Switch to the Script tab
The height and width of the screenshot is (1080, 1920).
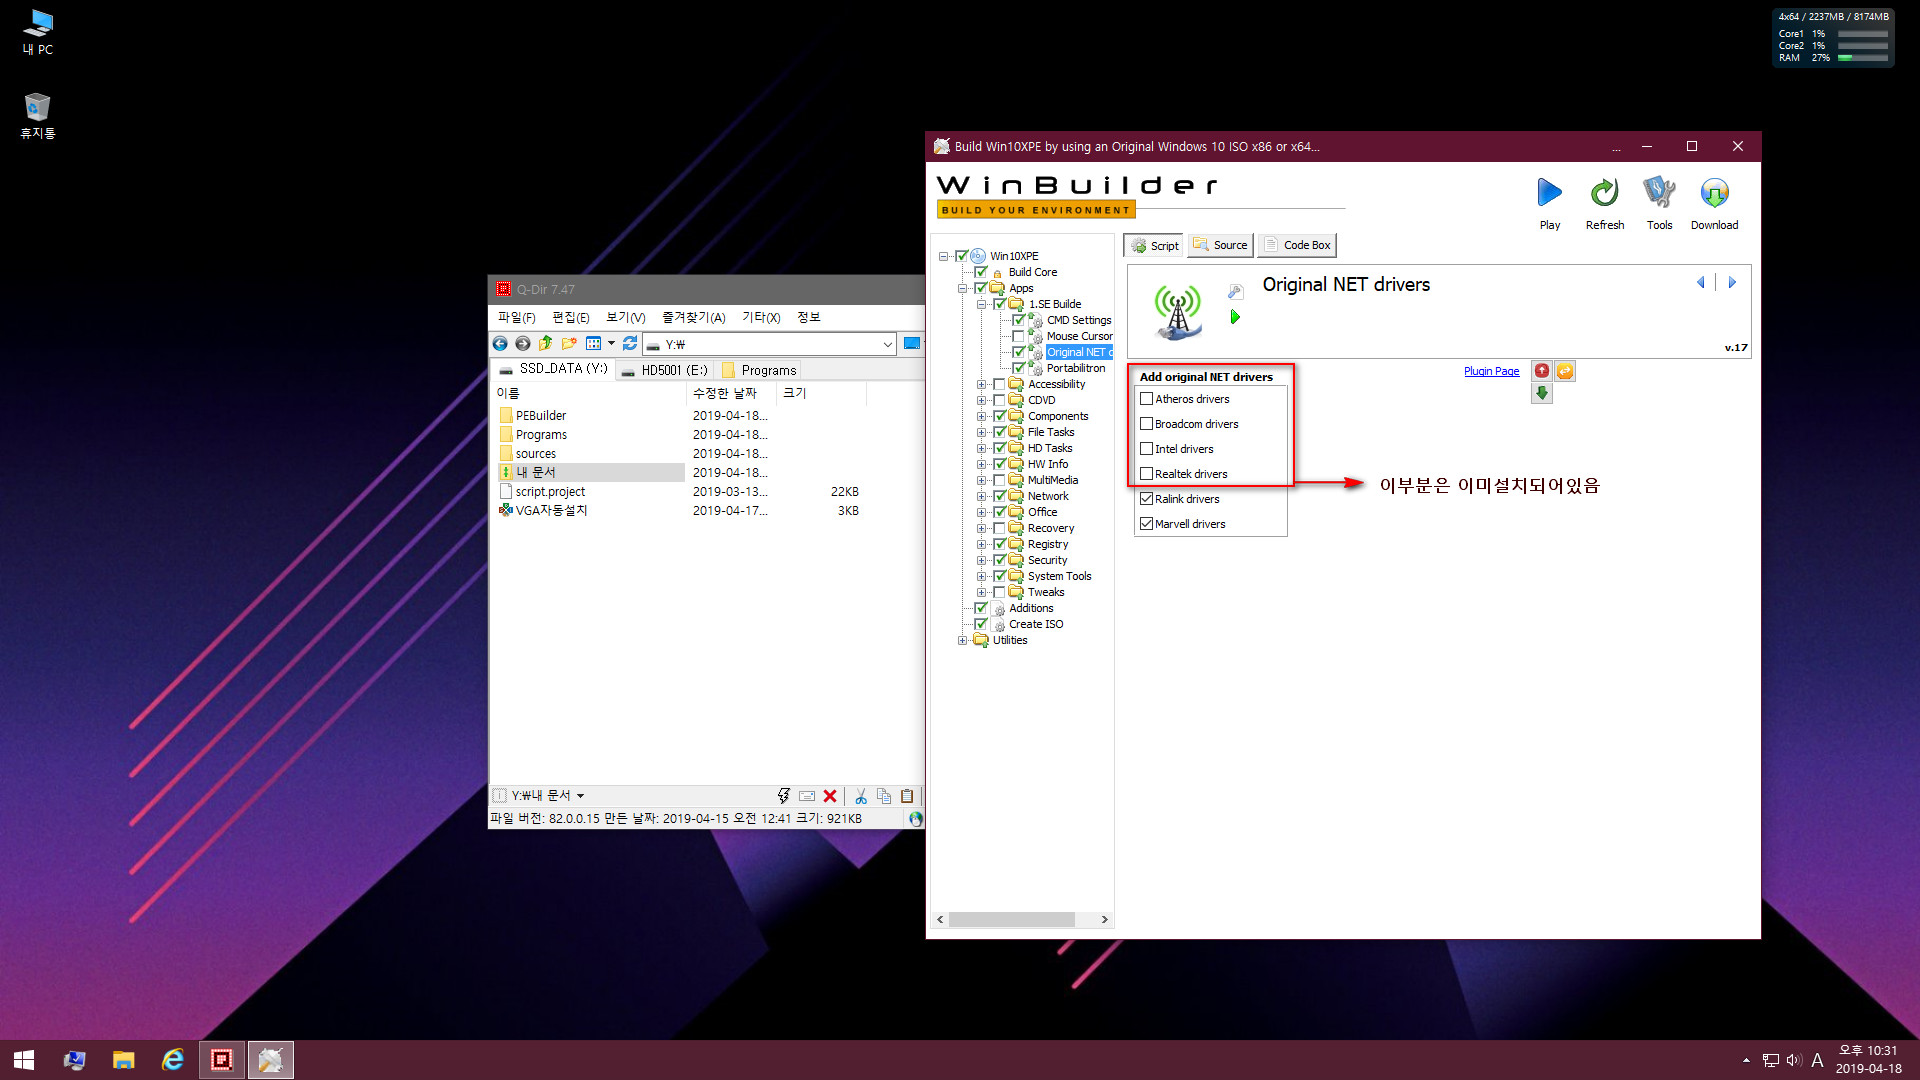coord(1155,245)
